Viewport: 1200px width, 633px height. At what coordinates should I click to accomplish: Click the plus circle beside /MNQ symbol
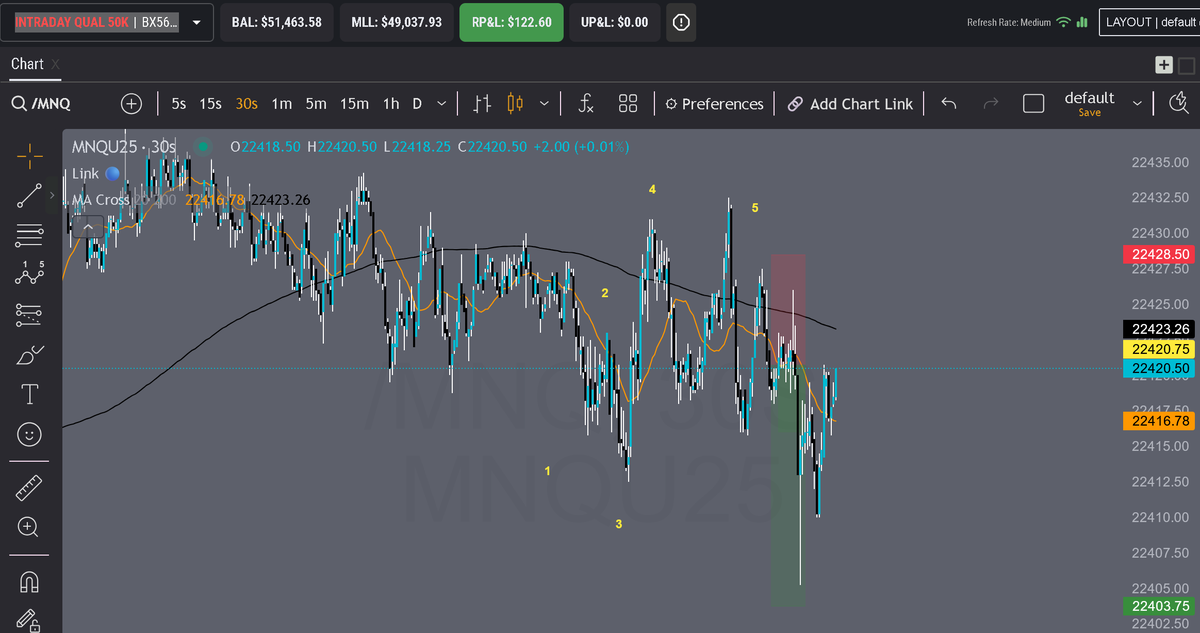pyautogui.click(x=132, y=103)
